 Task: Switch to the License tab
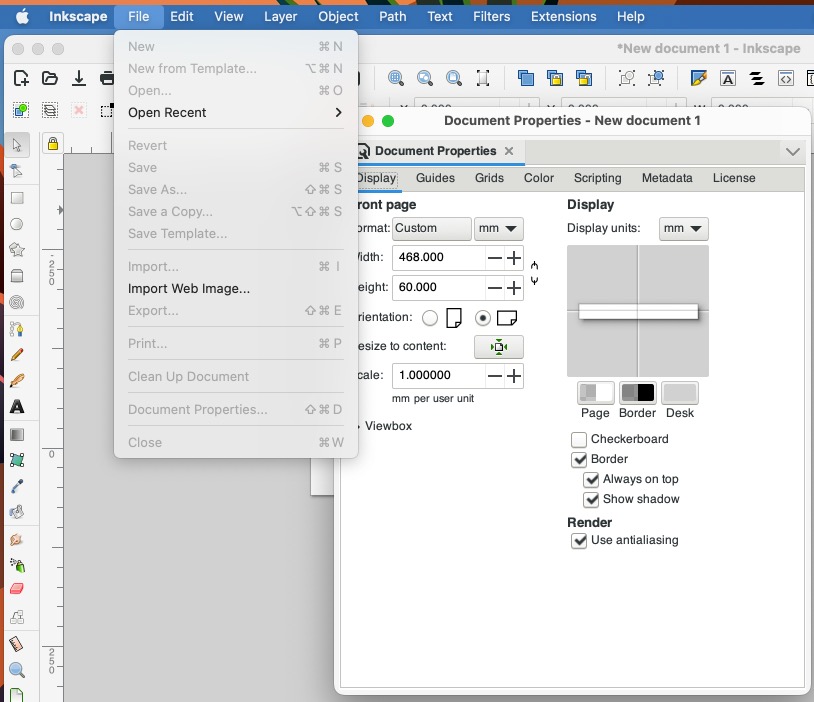[x=734, y=178]
